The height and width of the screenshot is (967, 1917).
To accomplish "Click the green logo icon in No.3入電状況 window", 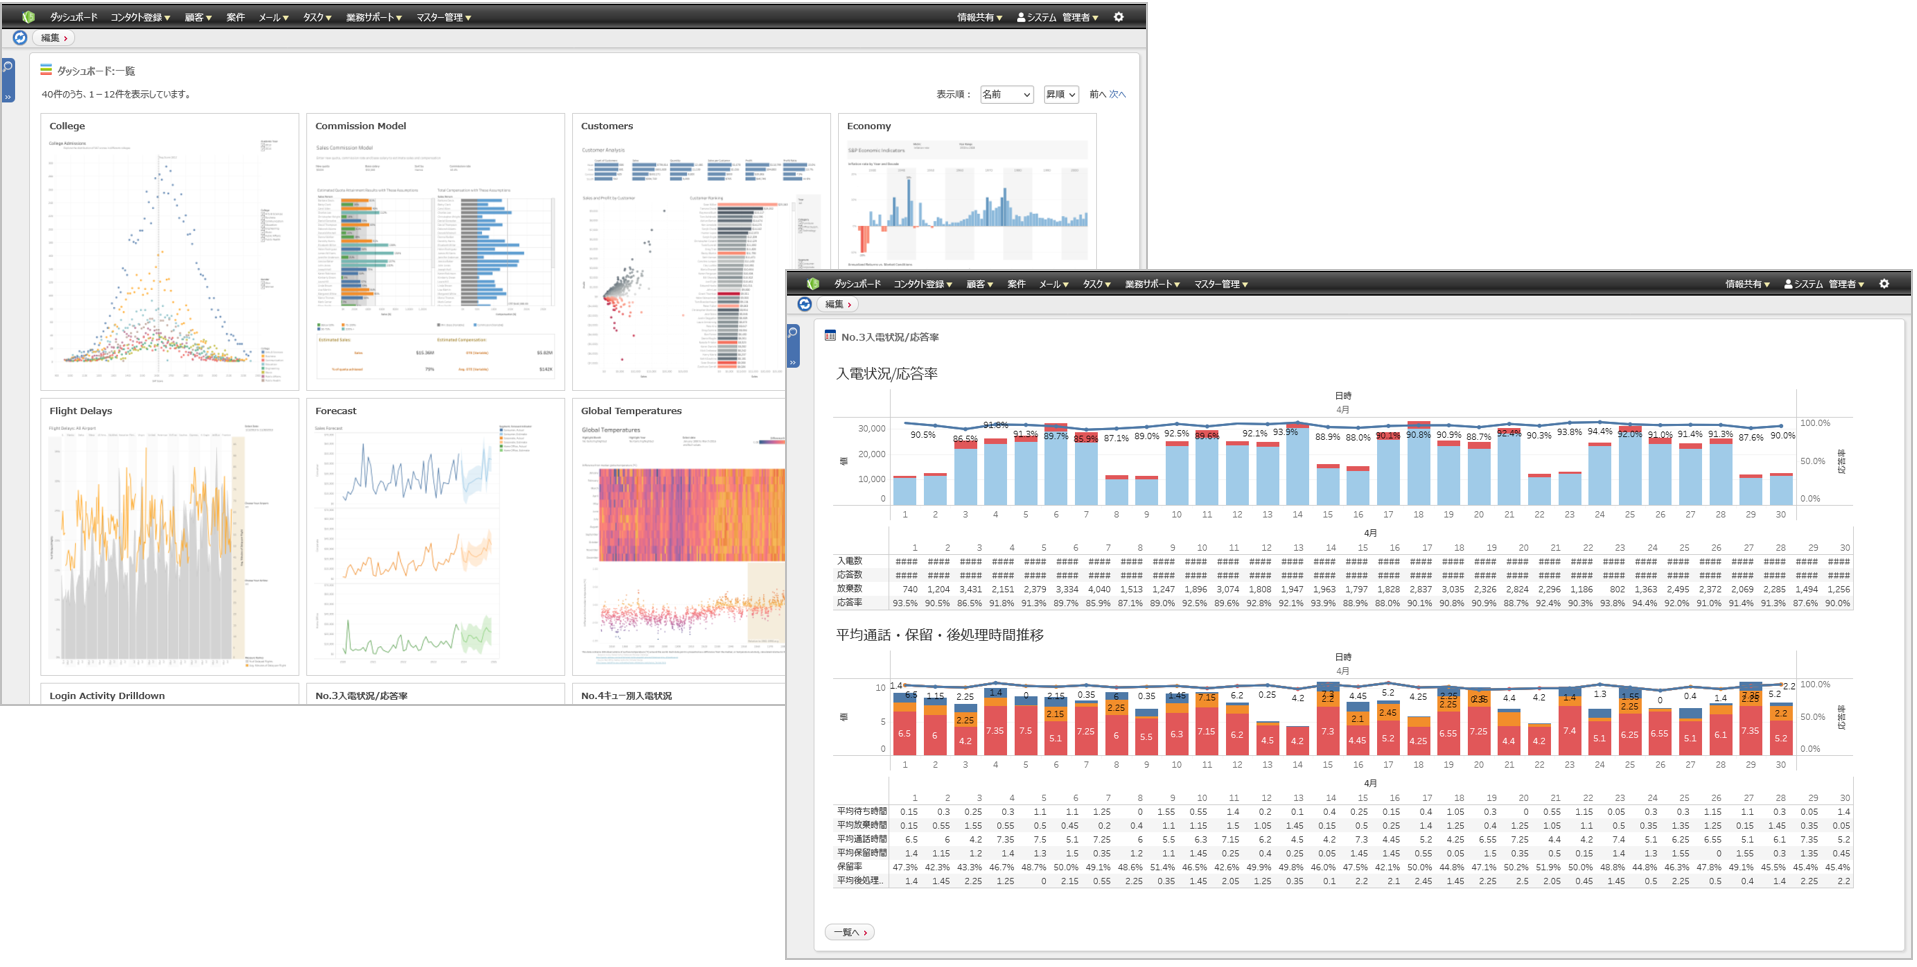I will pos(813,284).
